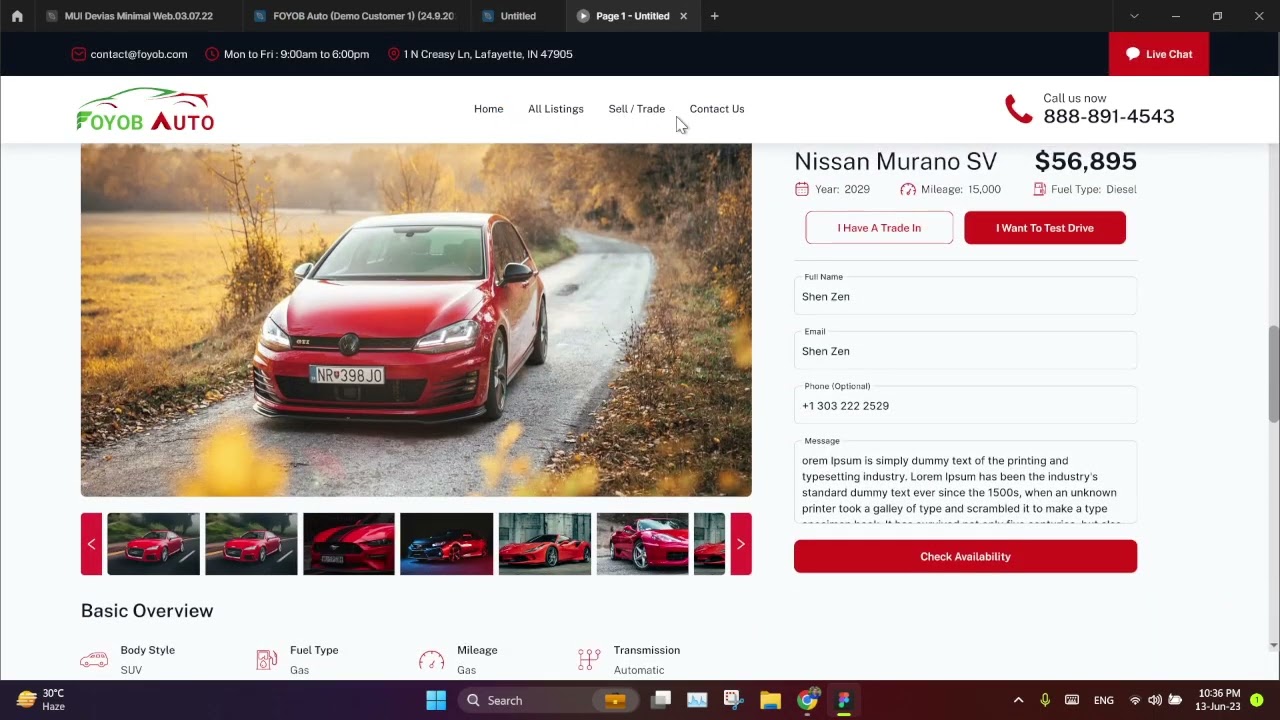The height and width of the screenshot is (720, 1280).
Task: Click the page vertical scrollbar
Action: pos(1273,373)
